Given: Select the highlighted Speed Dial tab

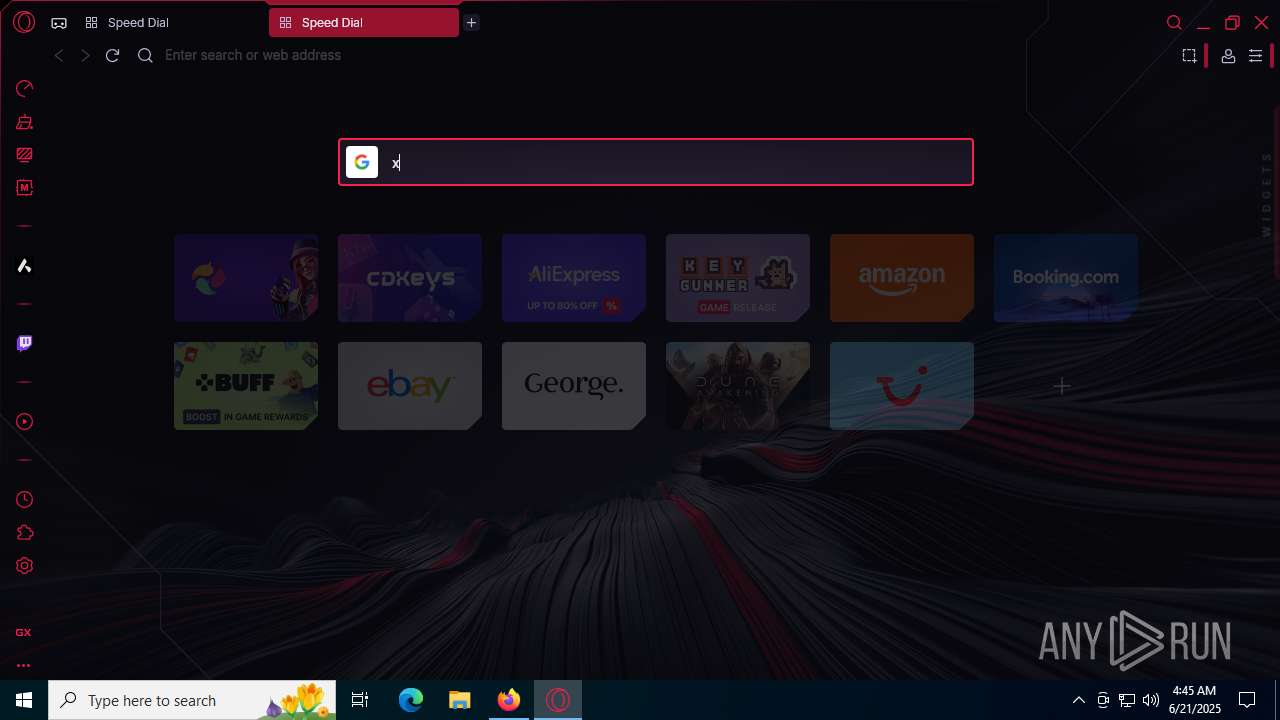Looking at the screenshot, I should point(364,23).
